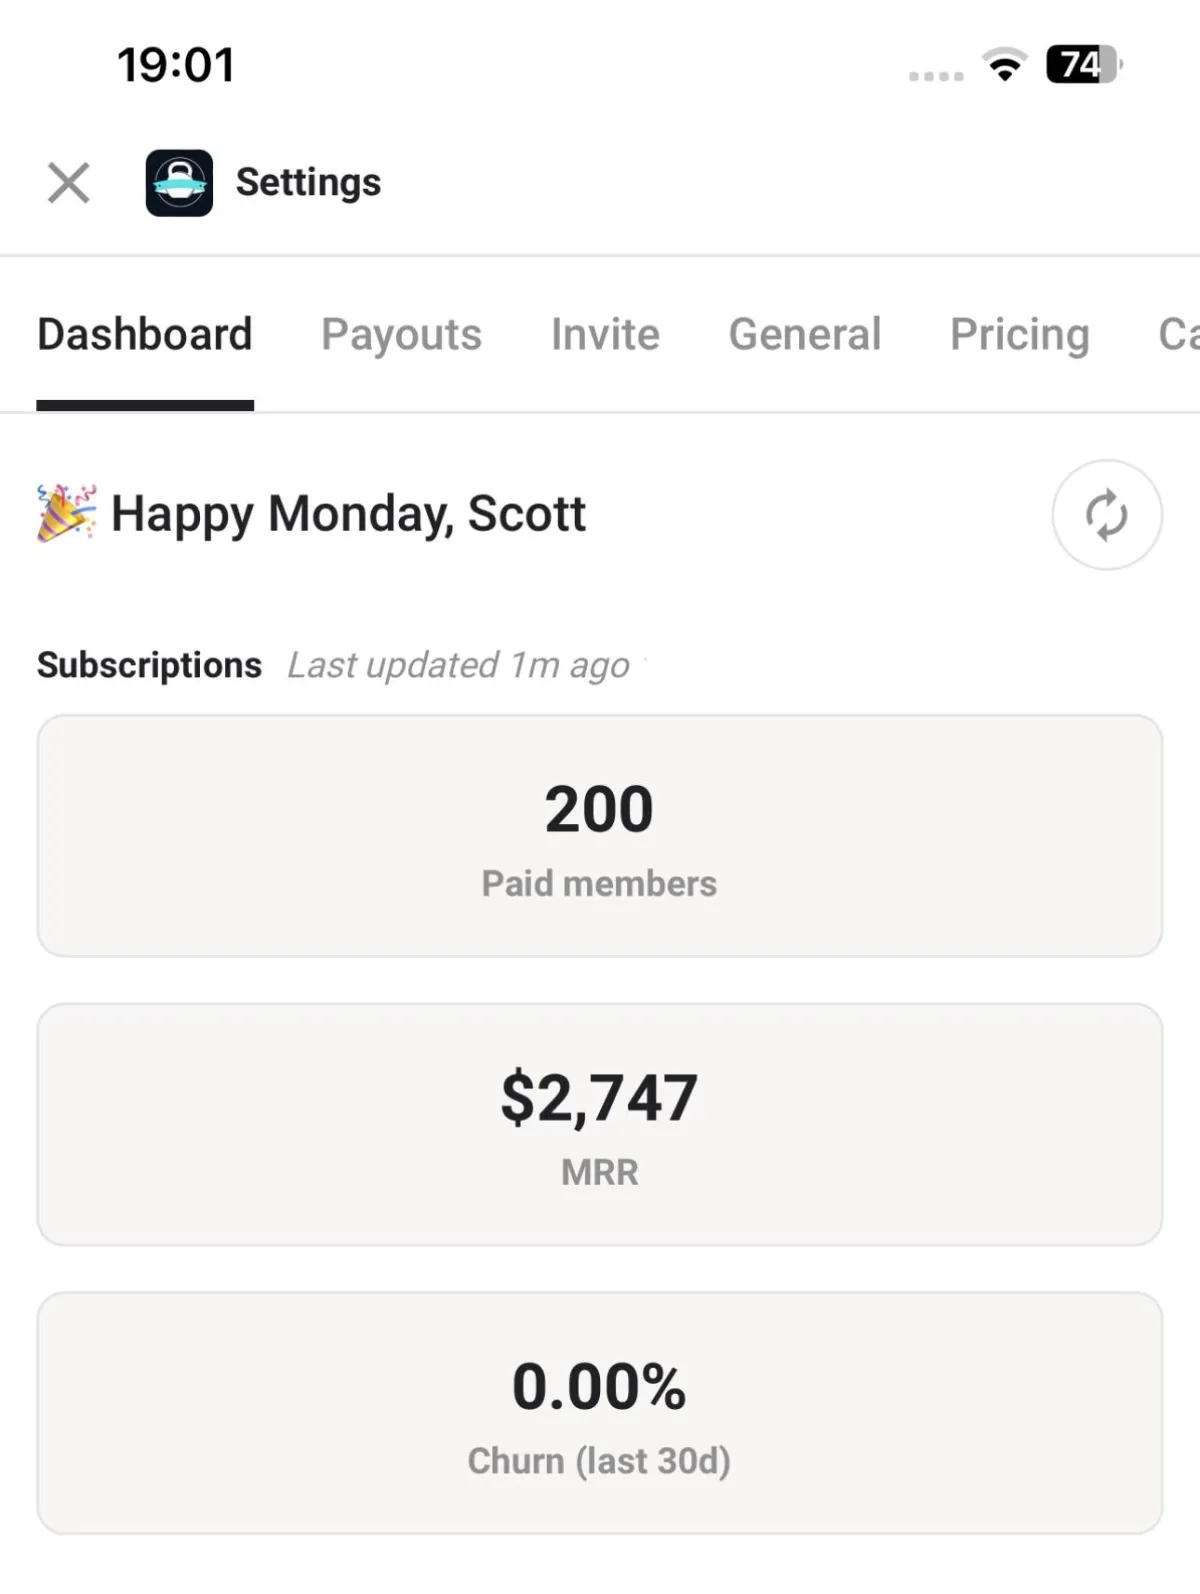This screenshot has height=1594, width=1200.
Task: Tap the $2,747 MRR card
Action: tap(600, 1125)
